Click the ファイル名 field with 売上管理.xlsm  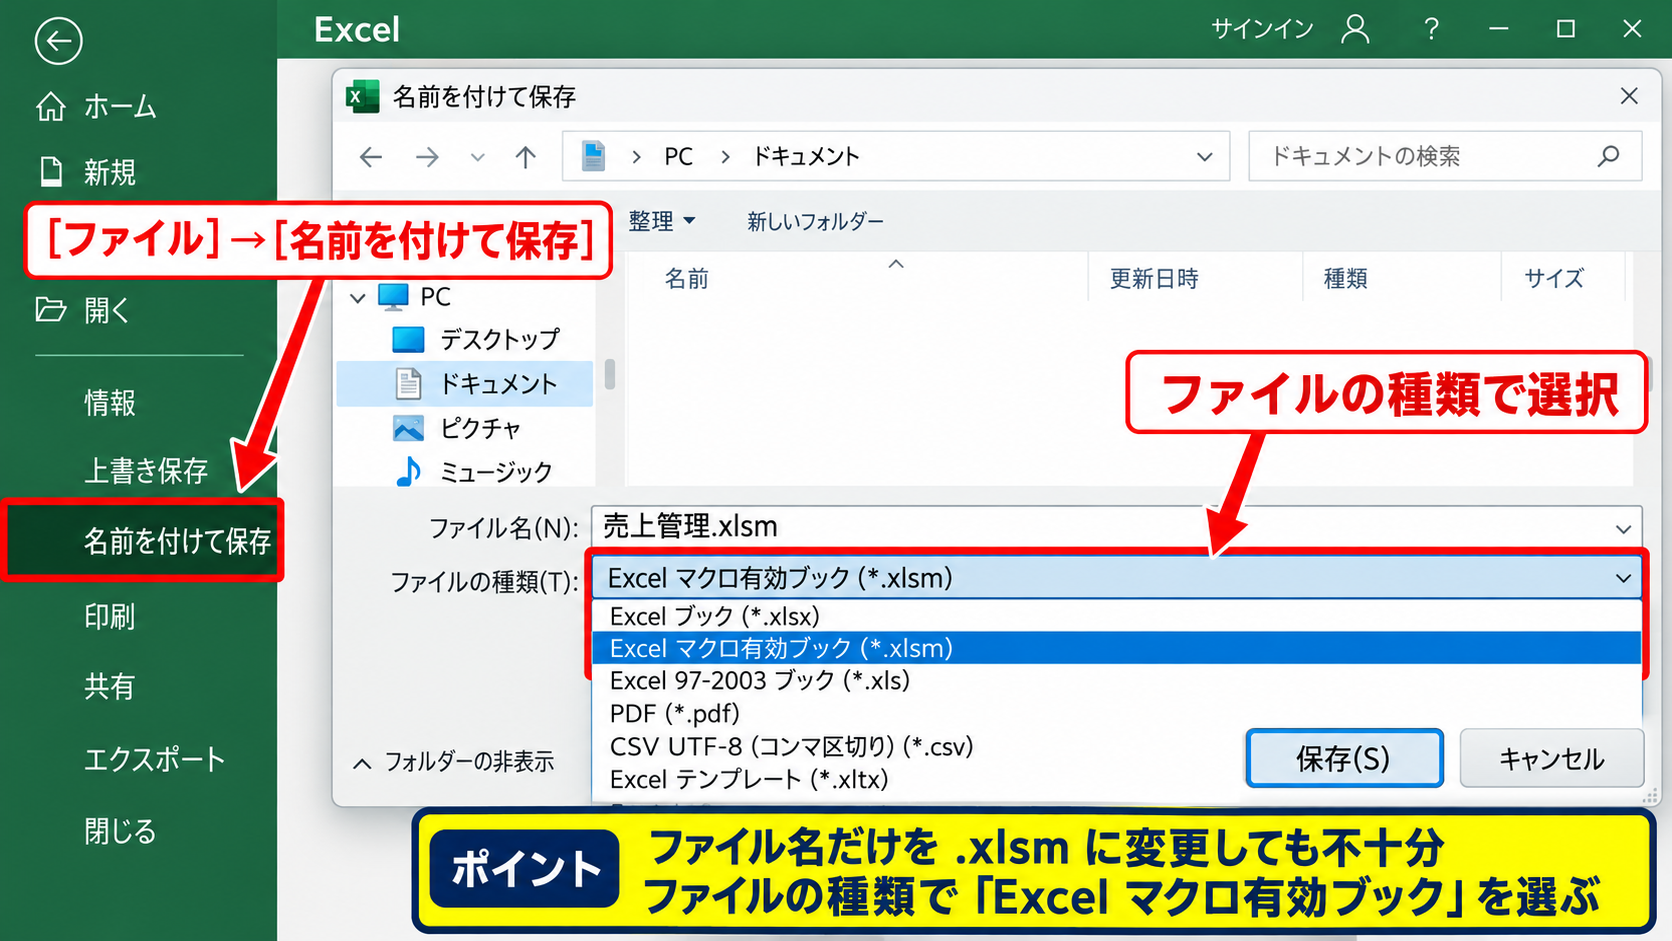(x=1116, y=526)
